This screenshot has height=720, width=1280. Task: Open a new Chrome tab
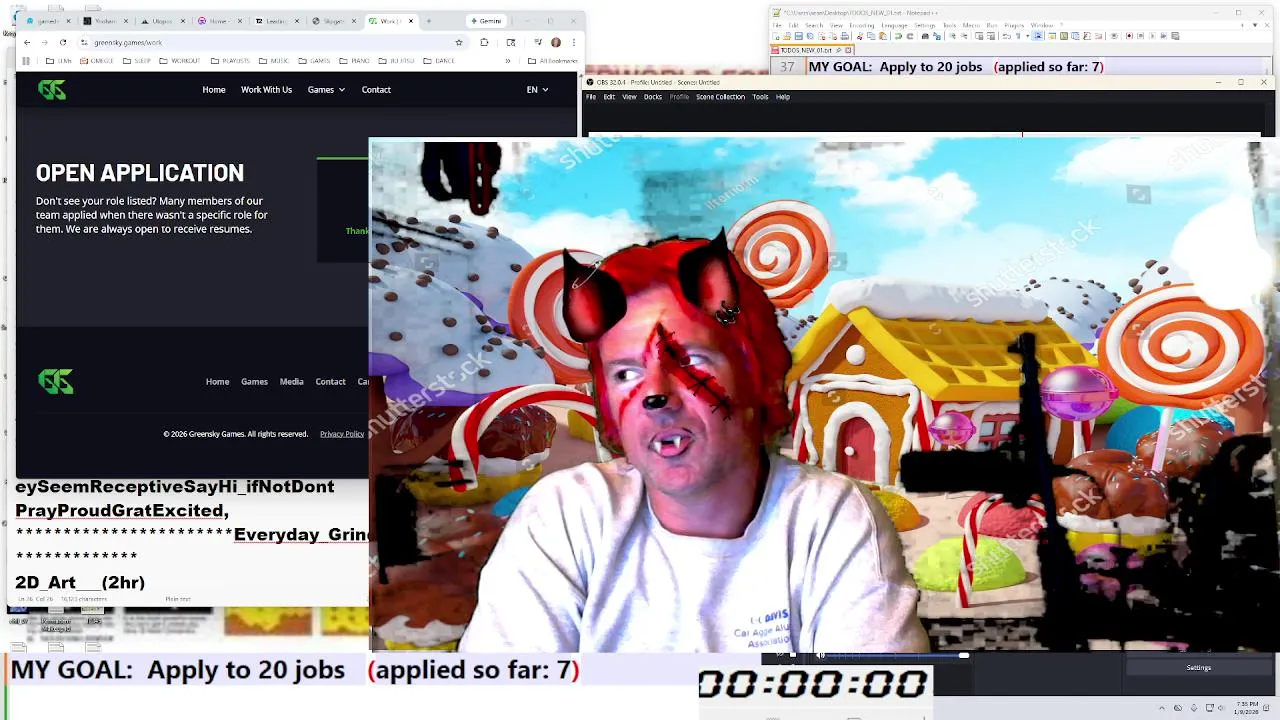(x=428, y=20)
